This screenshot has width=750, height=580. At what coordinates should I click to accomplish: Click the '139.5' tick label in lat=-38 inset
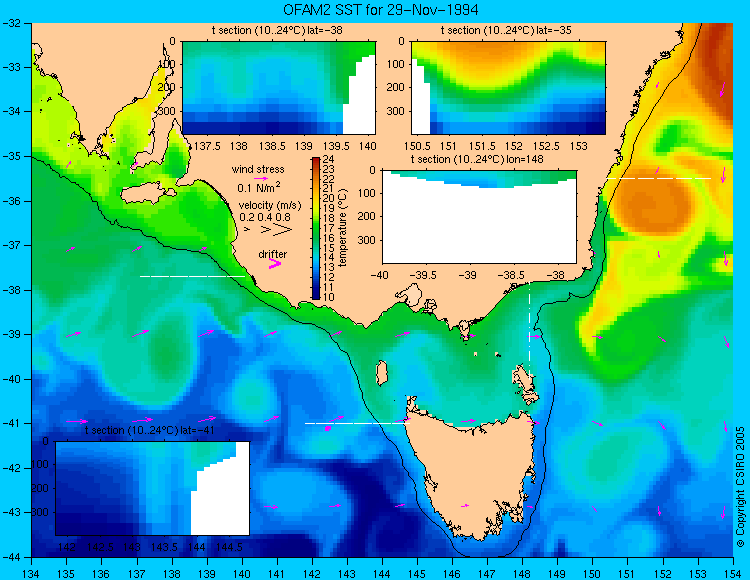(x=336, y=146)
